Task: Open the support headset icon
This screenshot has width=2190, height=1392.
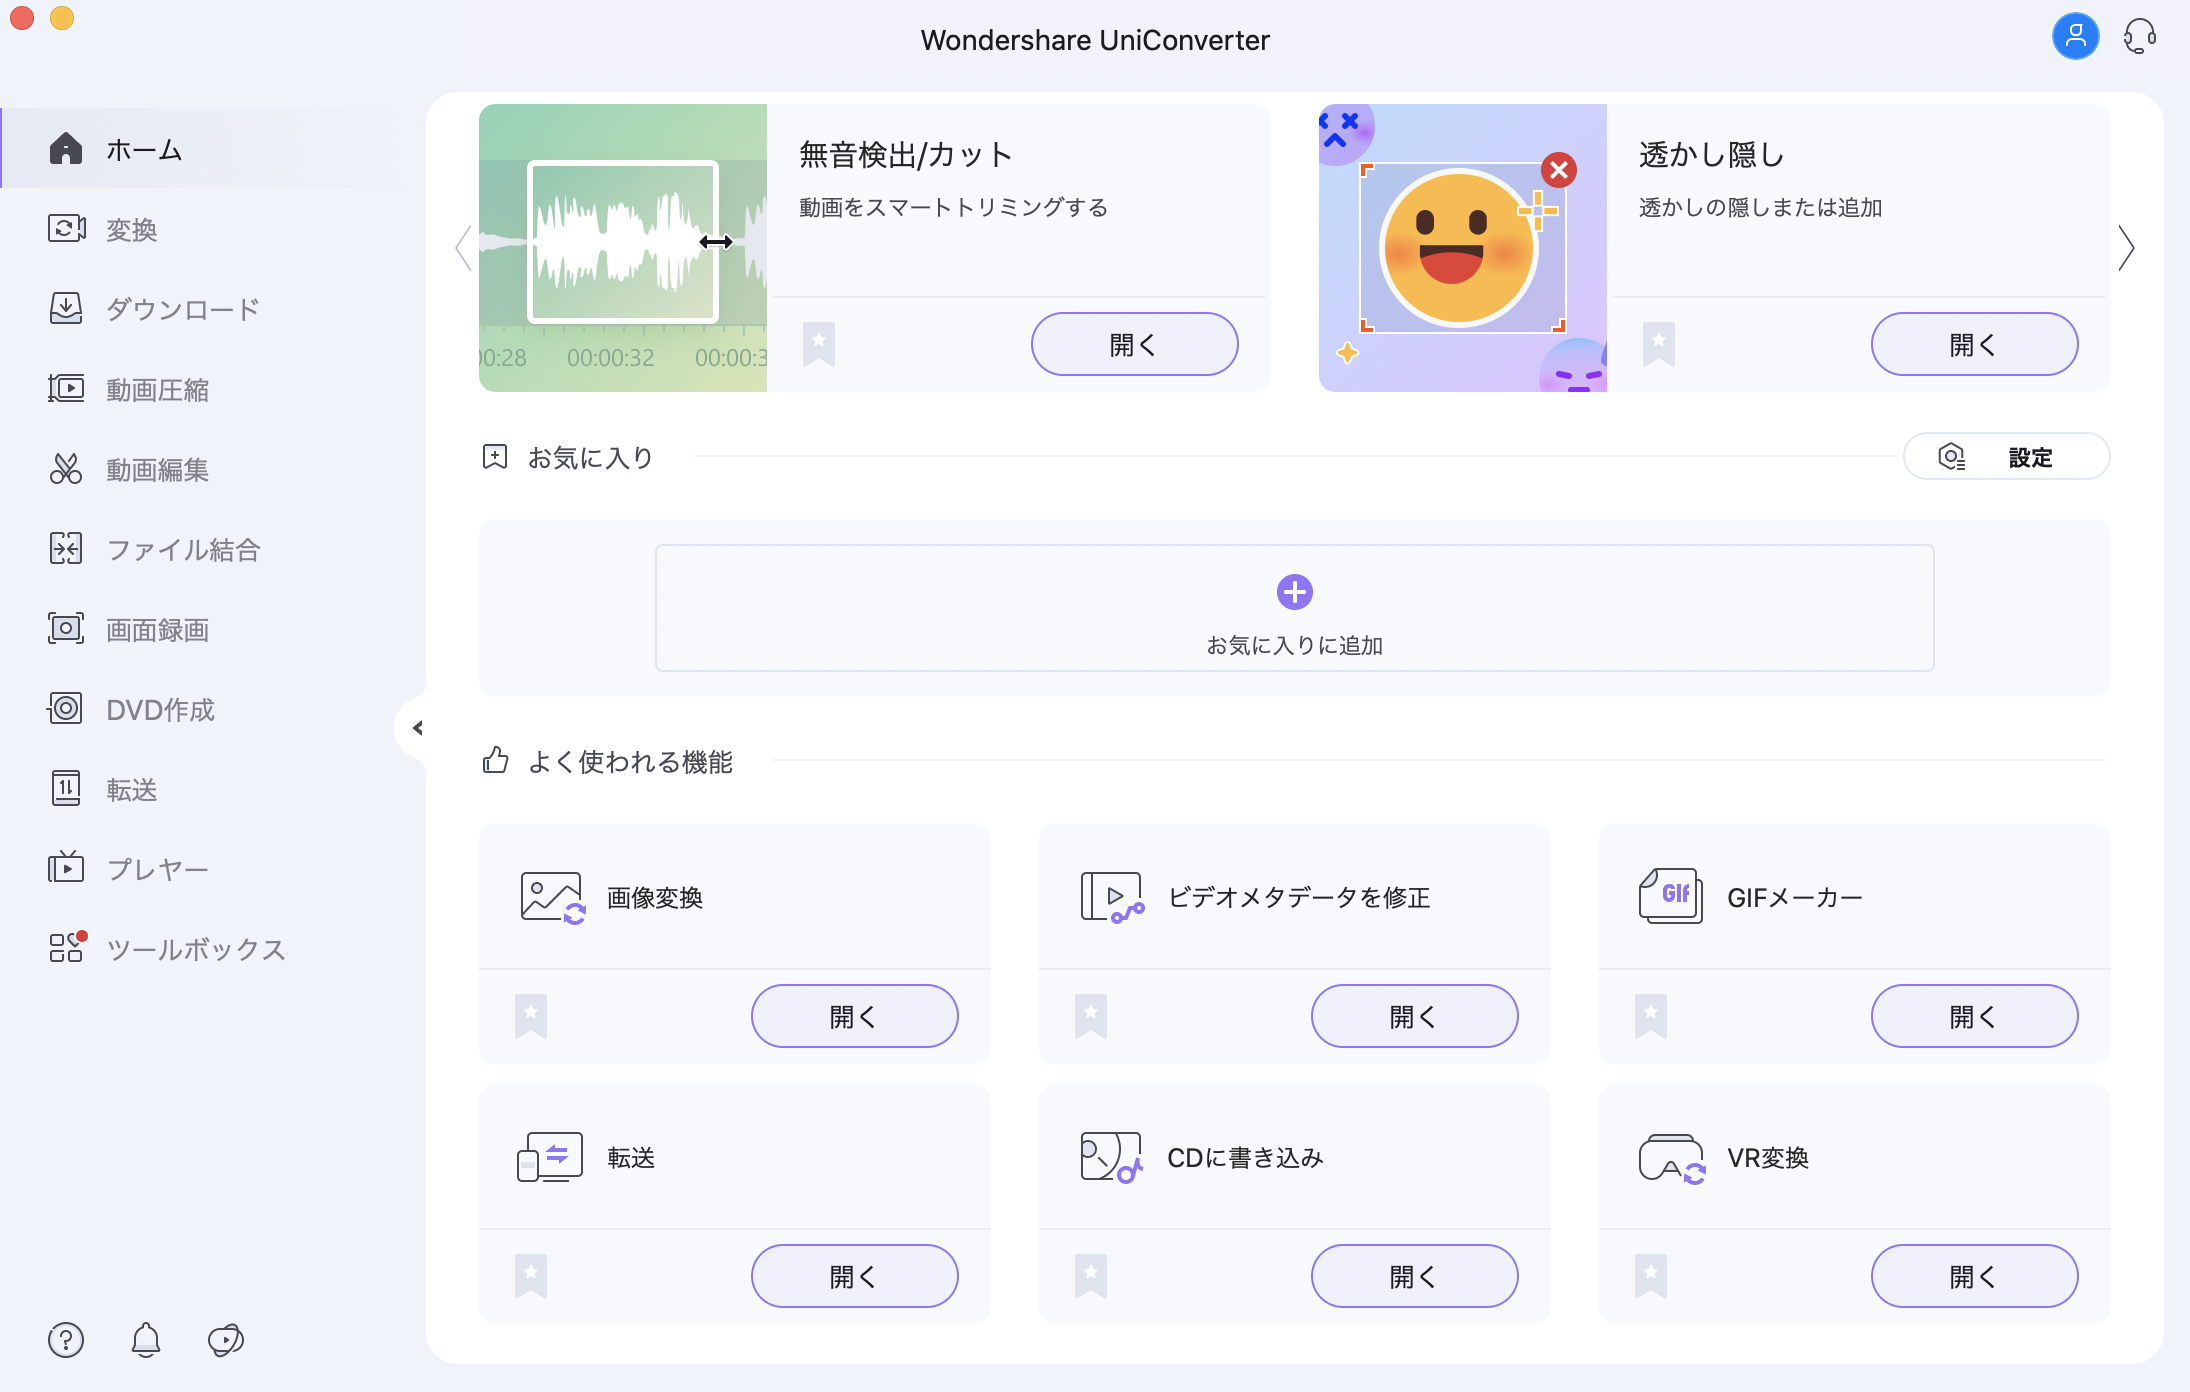Action: [x=2139, y=37]
